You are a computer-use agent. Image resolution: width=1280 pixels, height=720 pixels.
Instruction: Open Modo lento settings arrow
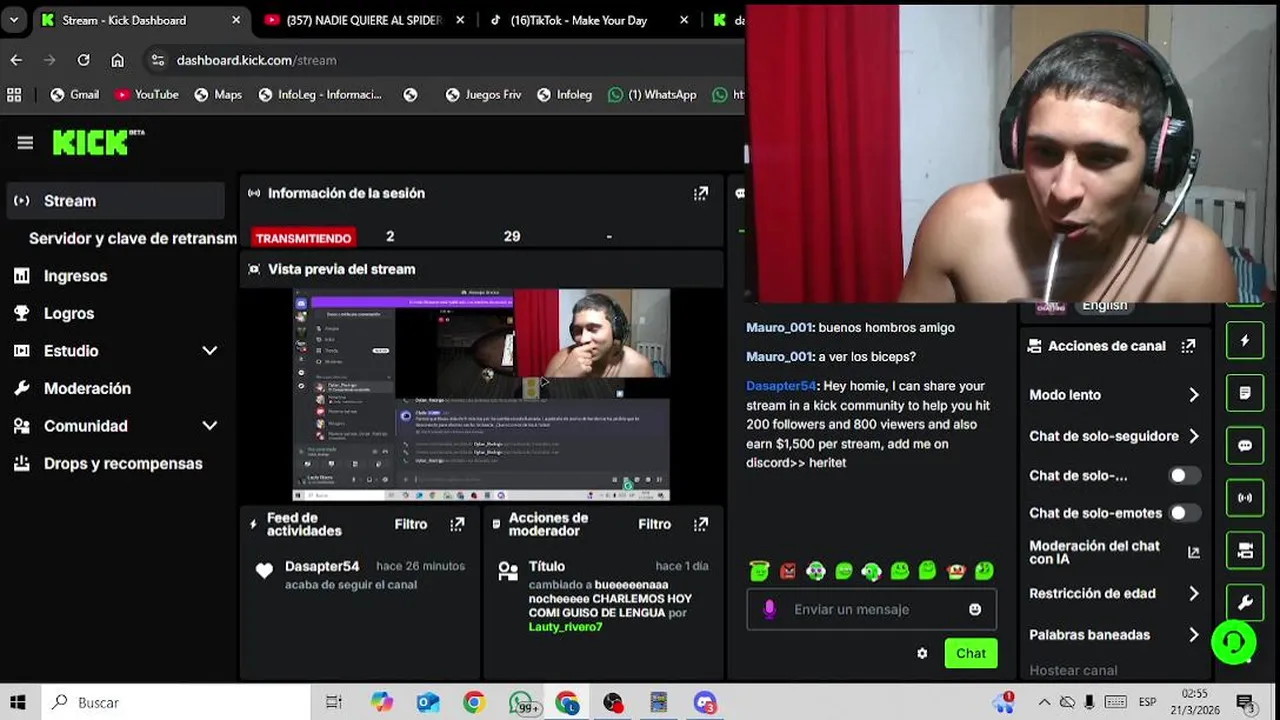1193,395
